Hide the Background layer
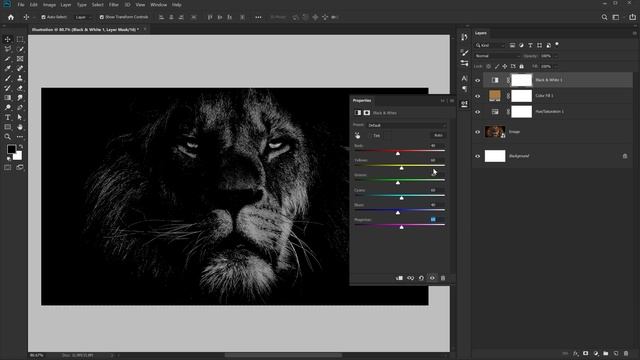 pyautogui.click(x=478, y=156)
